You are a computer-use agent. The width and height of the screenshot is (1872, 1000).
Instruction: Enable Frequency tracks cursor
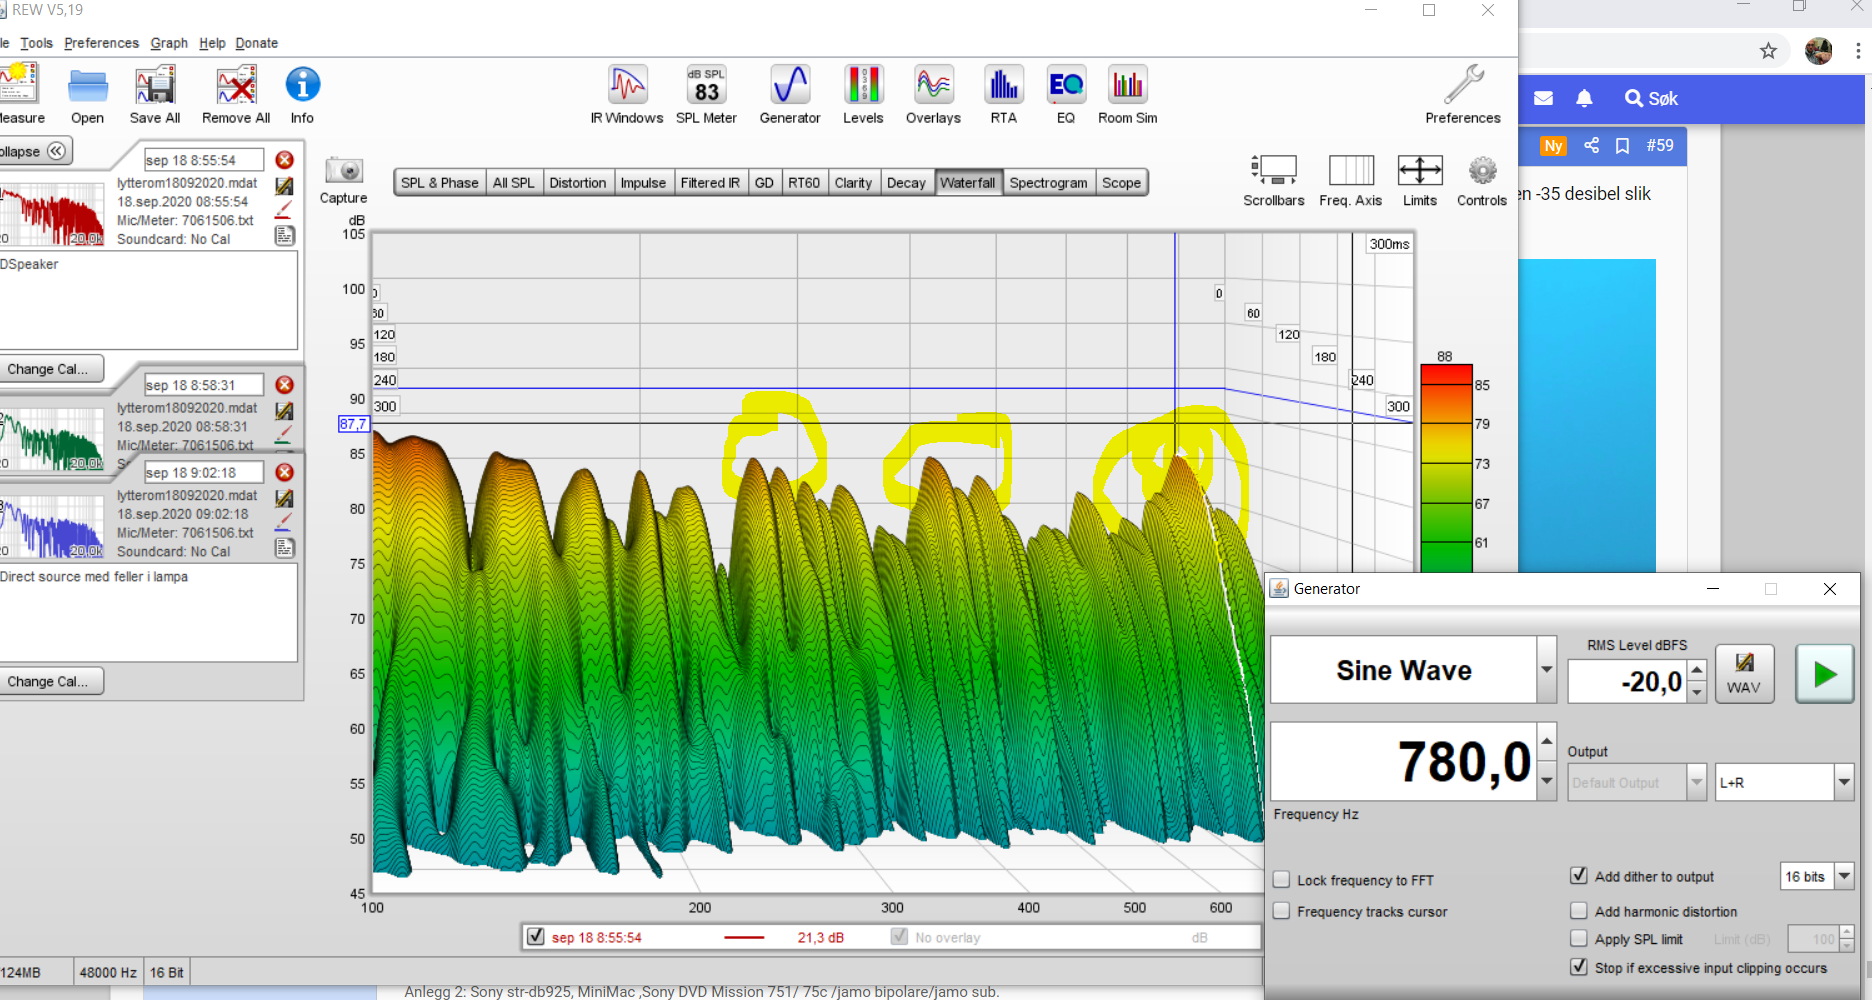[1281, 911]
